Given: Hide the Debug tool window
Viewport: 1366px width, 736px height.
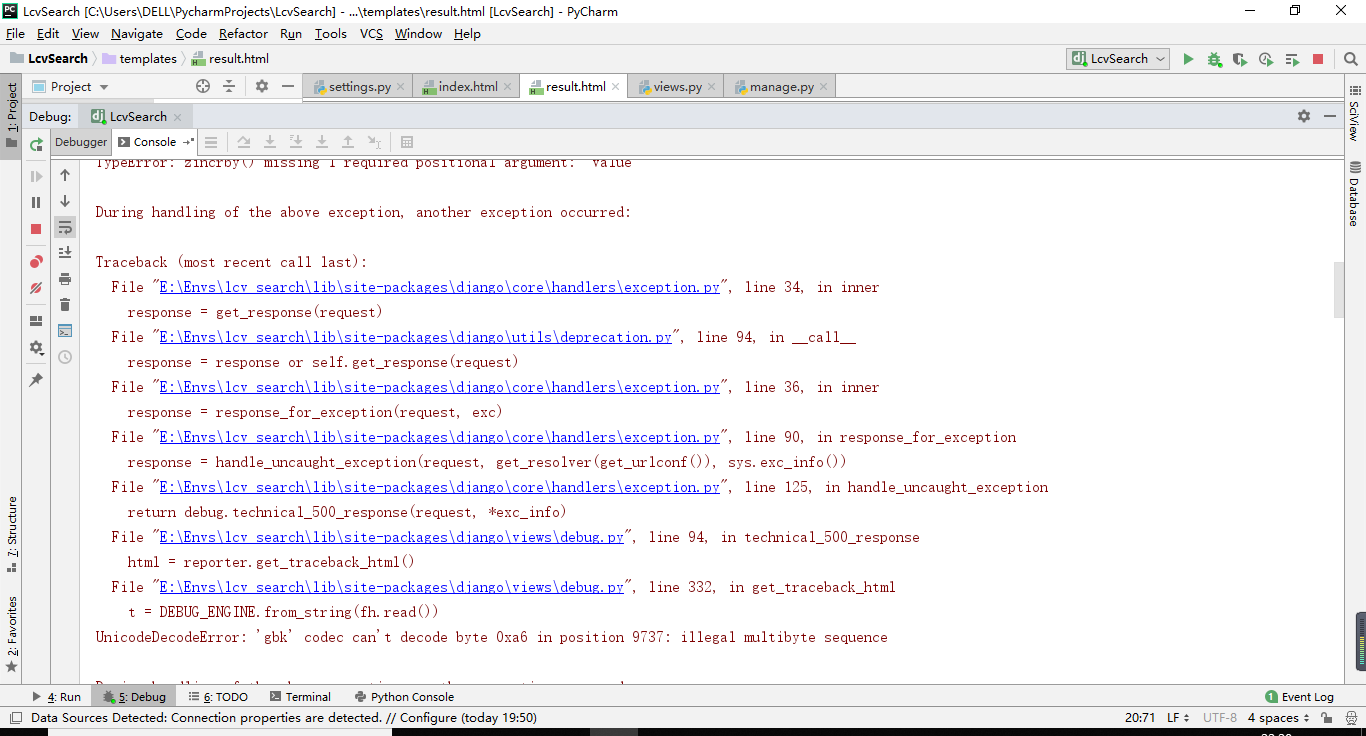Looking at the screenshot, I should (x=1329, y=116).
